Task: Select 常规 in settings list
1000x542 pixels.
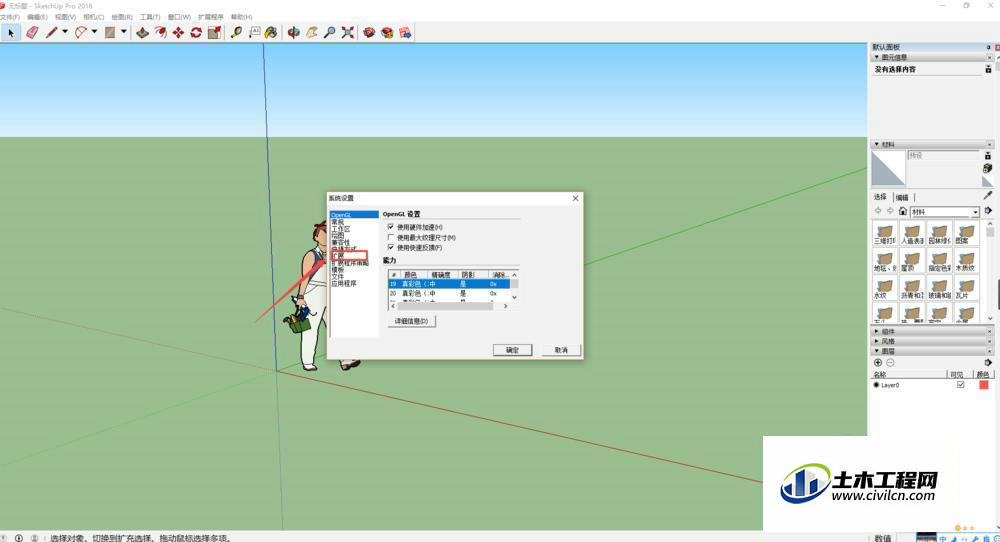Action: (337, 222)
